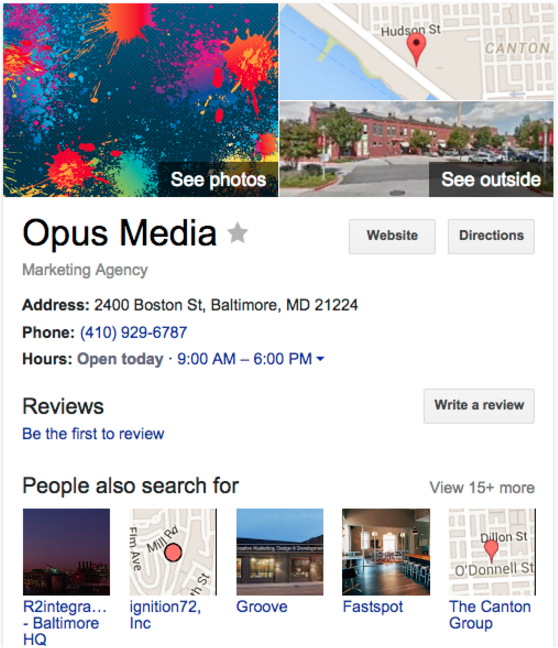Screen dimensions: 558x648
Task: Click the gray star beside Opus Media
Action: 238,233
